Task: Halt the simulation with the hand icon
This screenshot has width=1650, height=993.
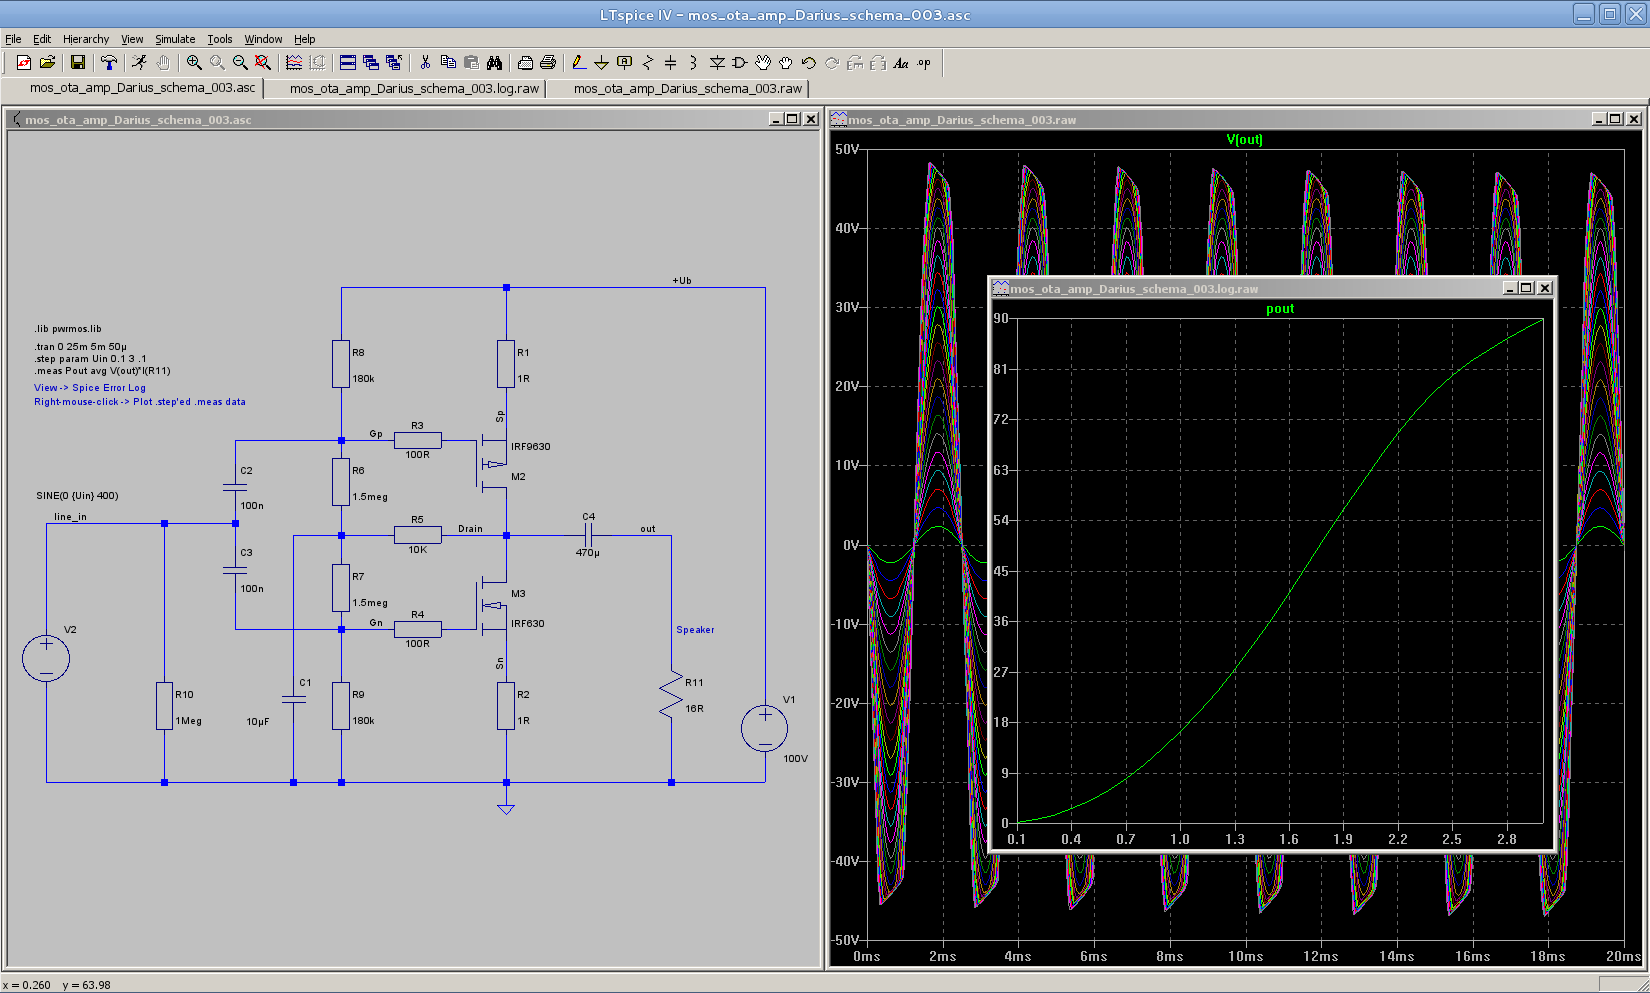Action: 163,63
